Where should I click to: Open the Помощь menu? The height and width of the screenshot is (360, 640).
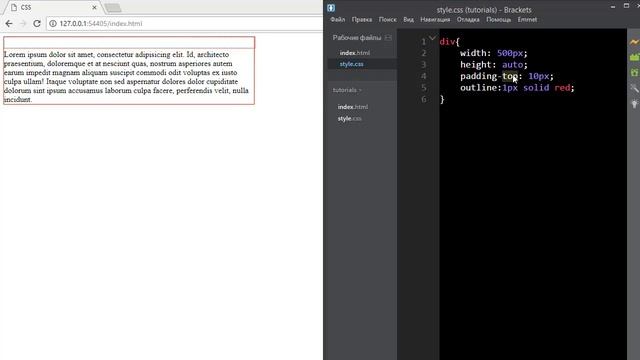[498, 19]
